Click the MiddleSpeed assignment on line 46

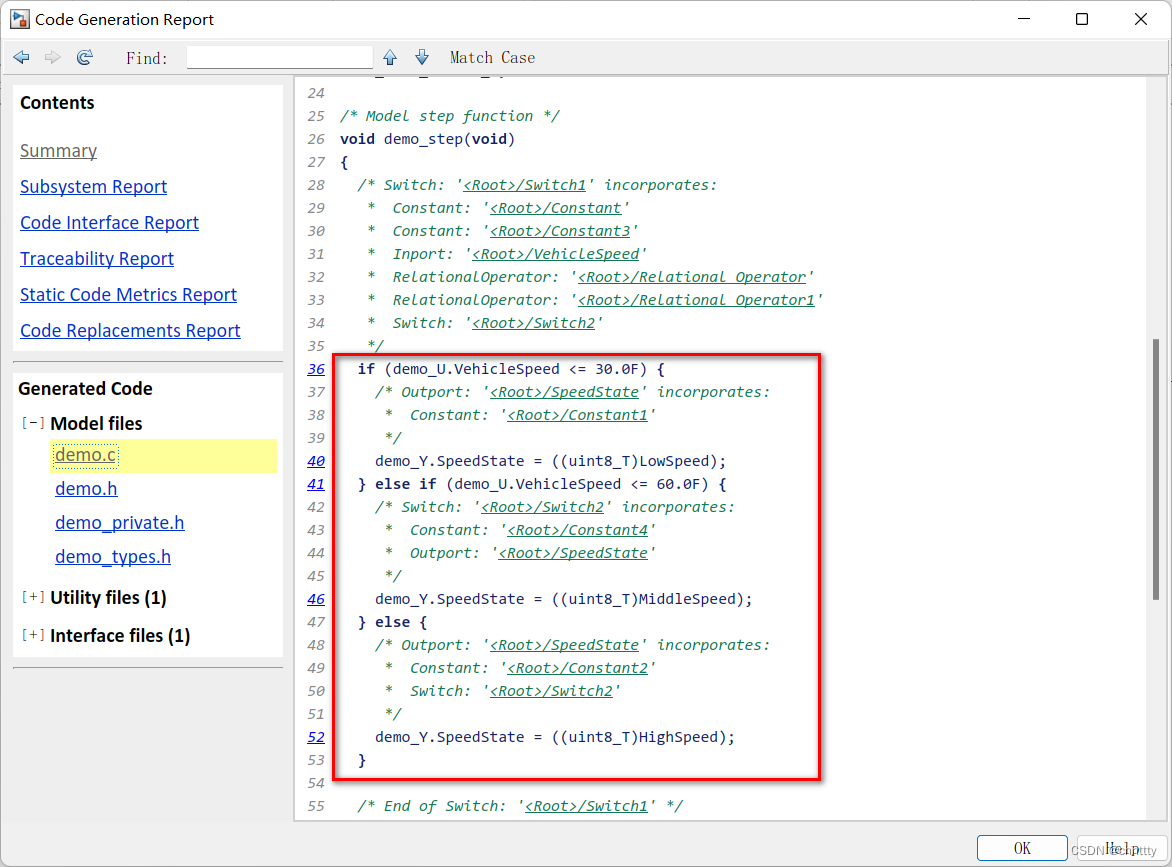(x=564, y=599)
